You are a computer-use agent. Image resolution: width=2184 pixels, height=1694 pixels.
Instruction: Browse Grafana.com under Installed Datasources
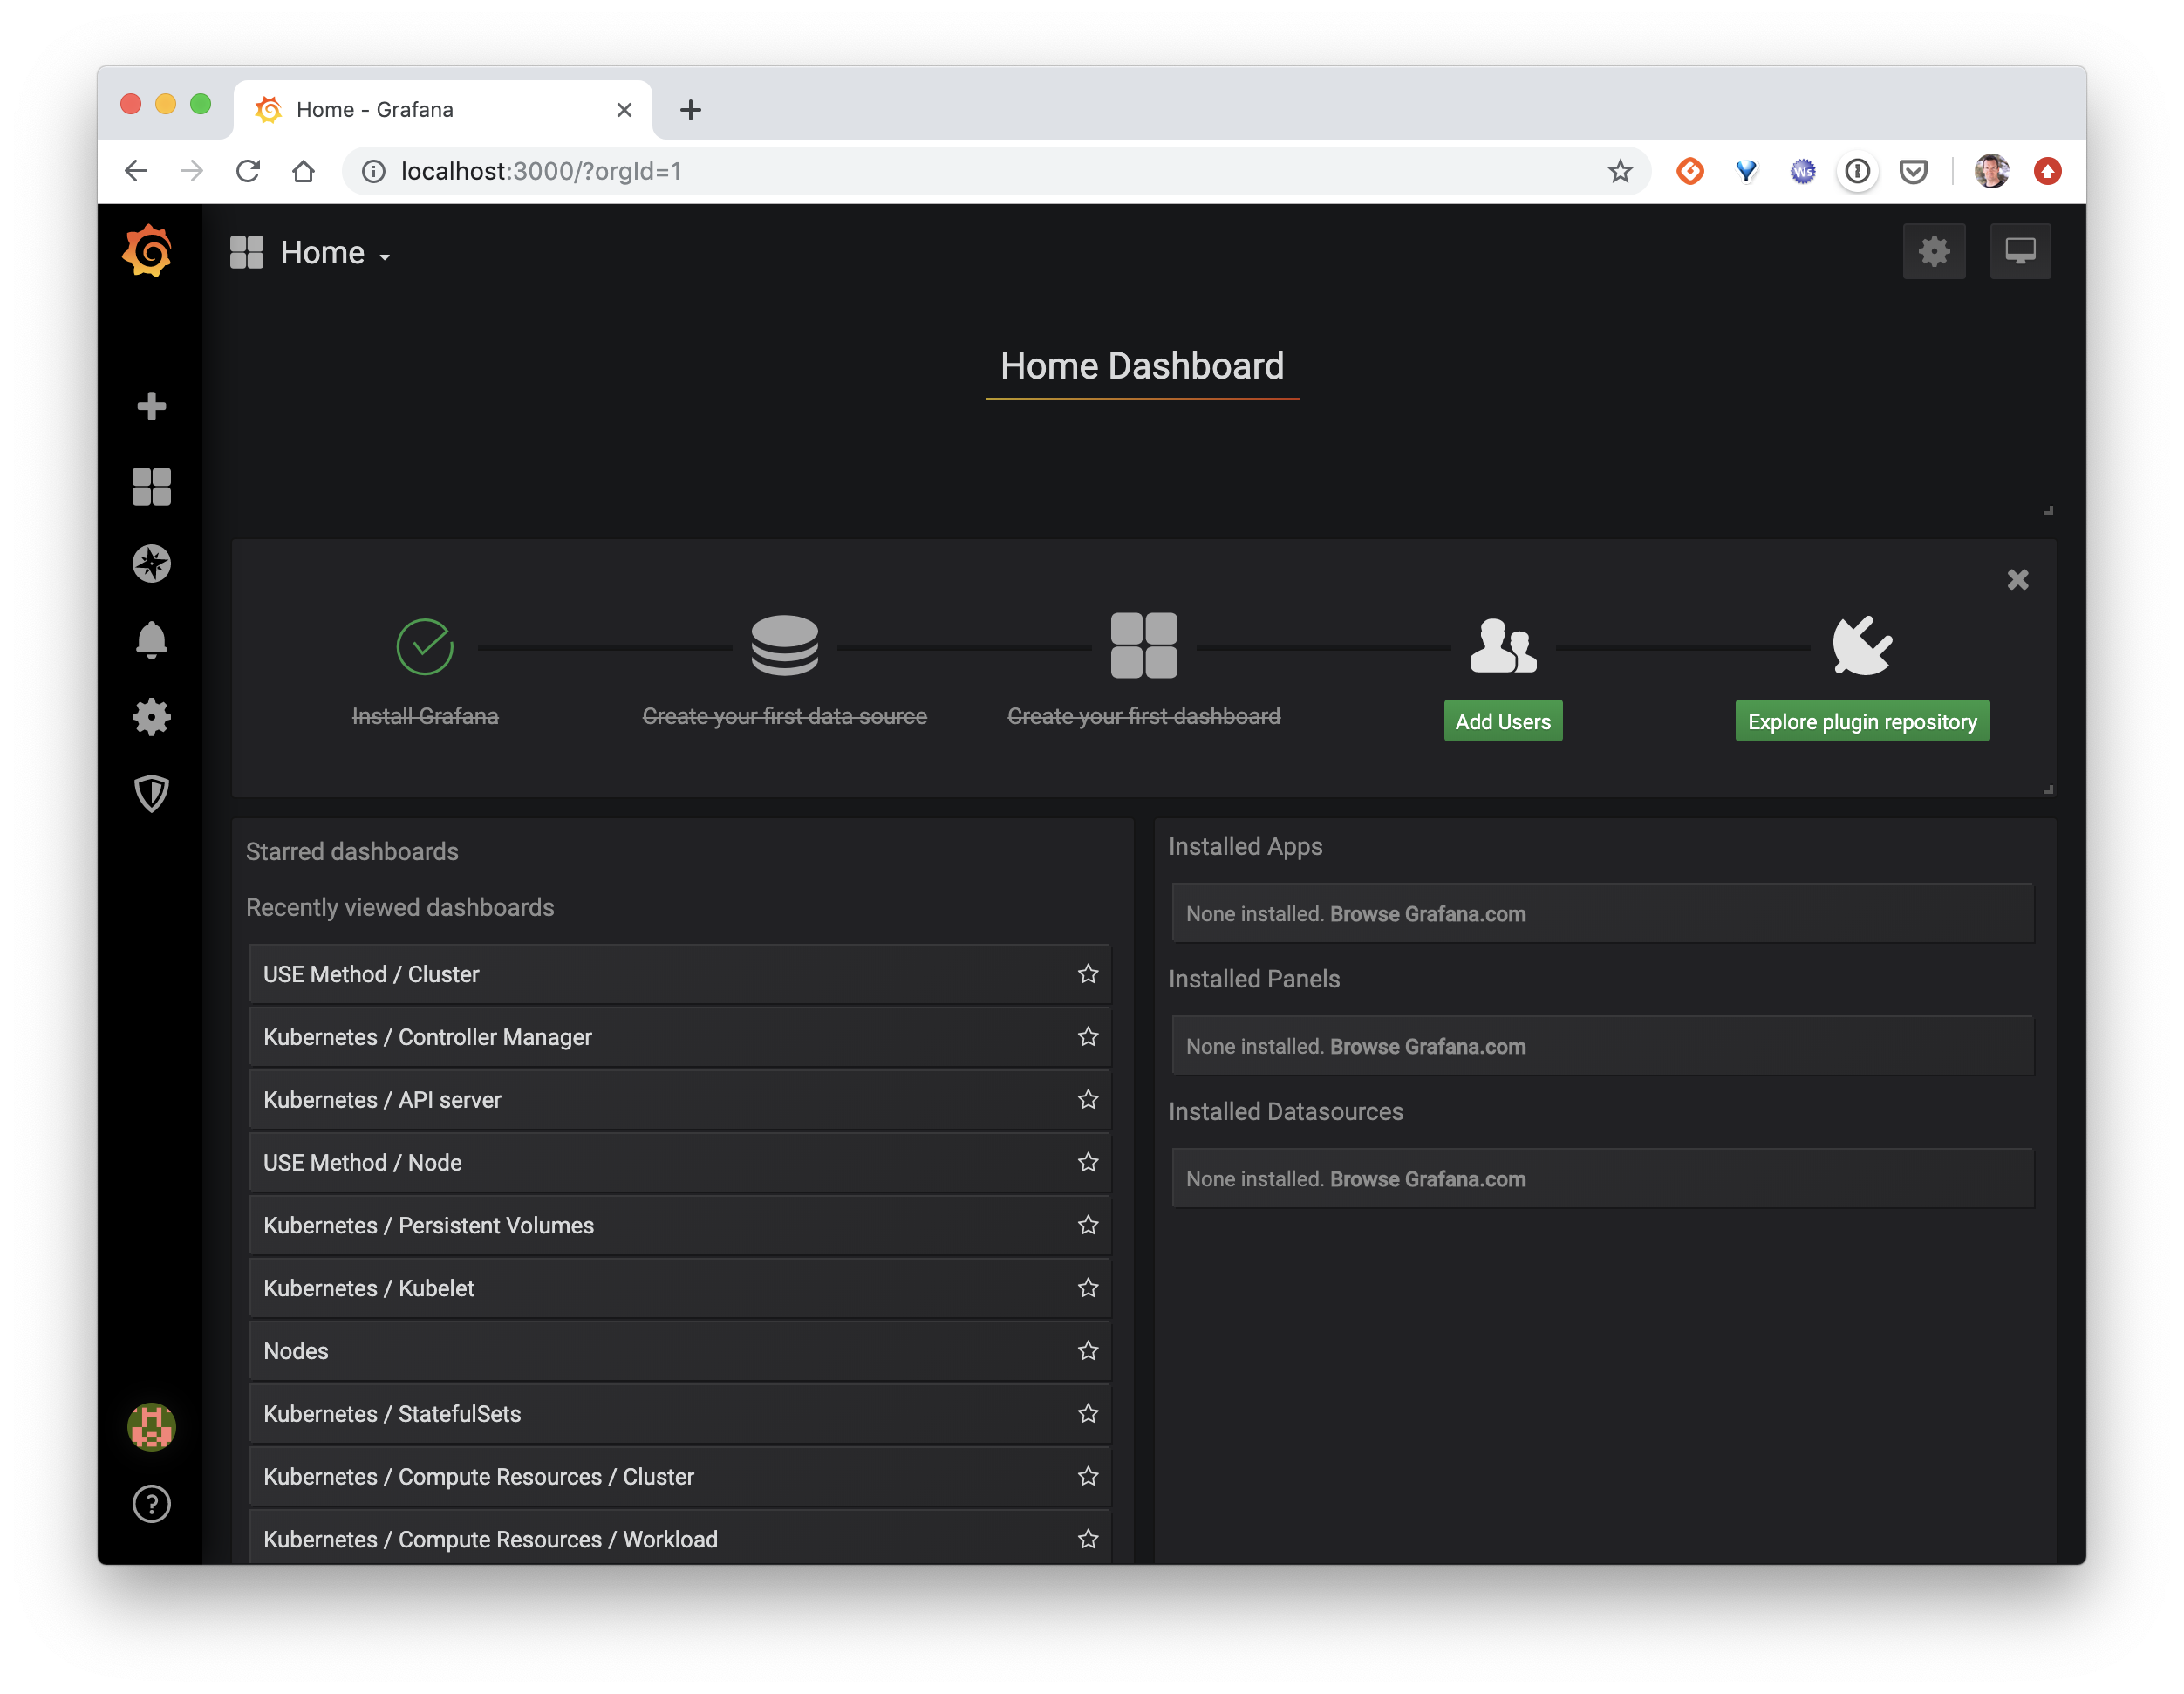coord(1427,1180)
